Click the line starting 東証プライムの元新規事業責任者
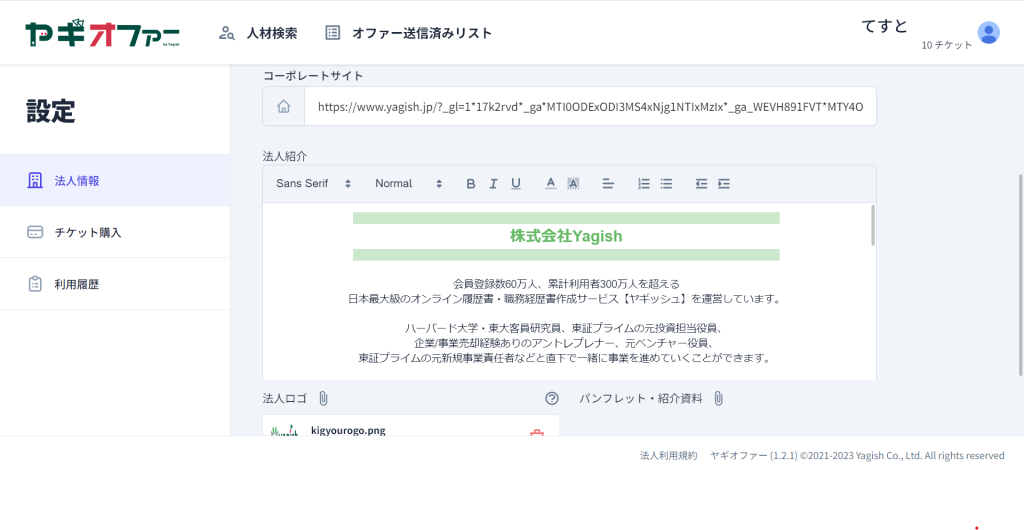 coord(566,358)
